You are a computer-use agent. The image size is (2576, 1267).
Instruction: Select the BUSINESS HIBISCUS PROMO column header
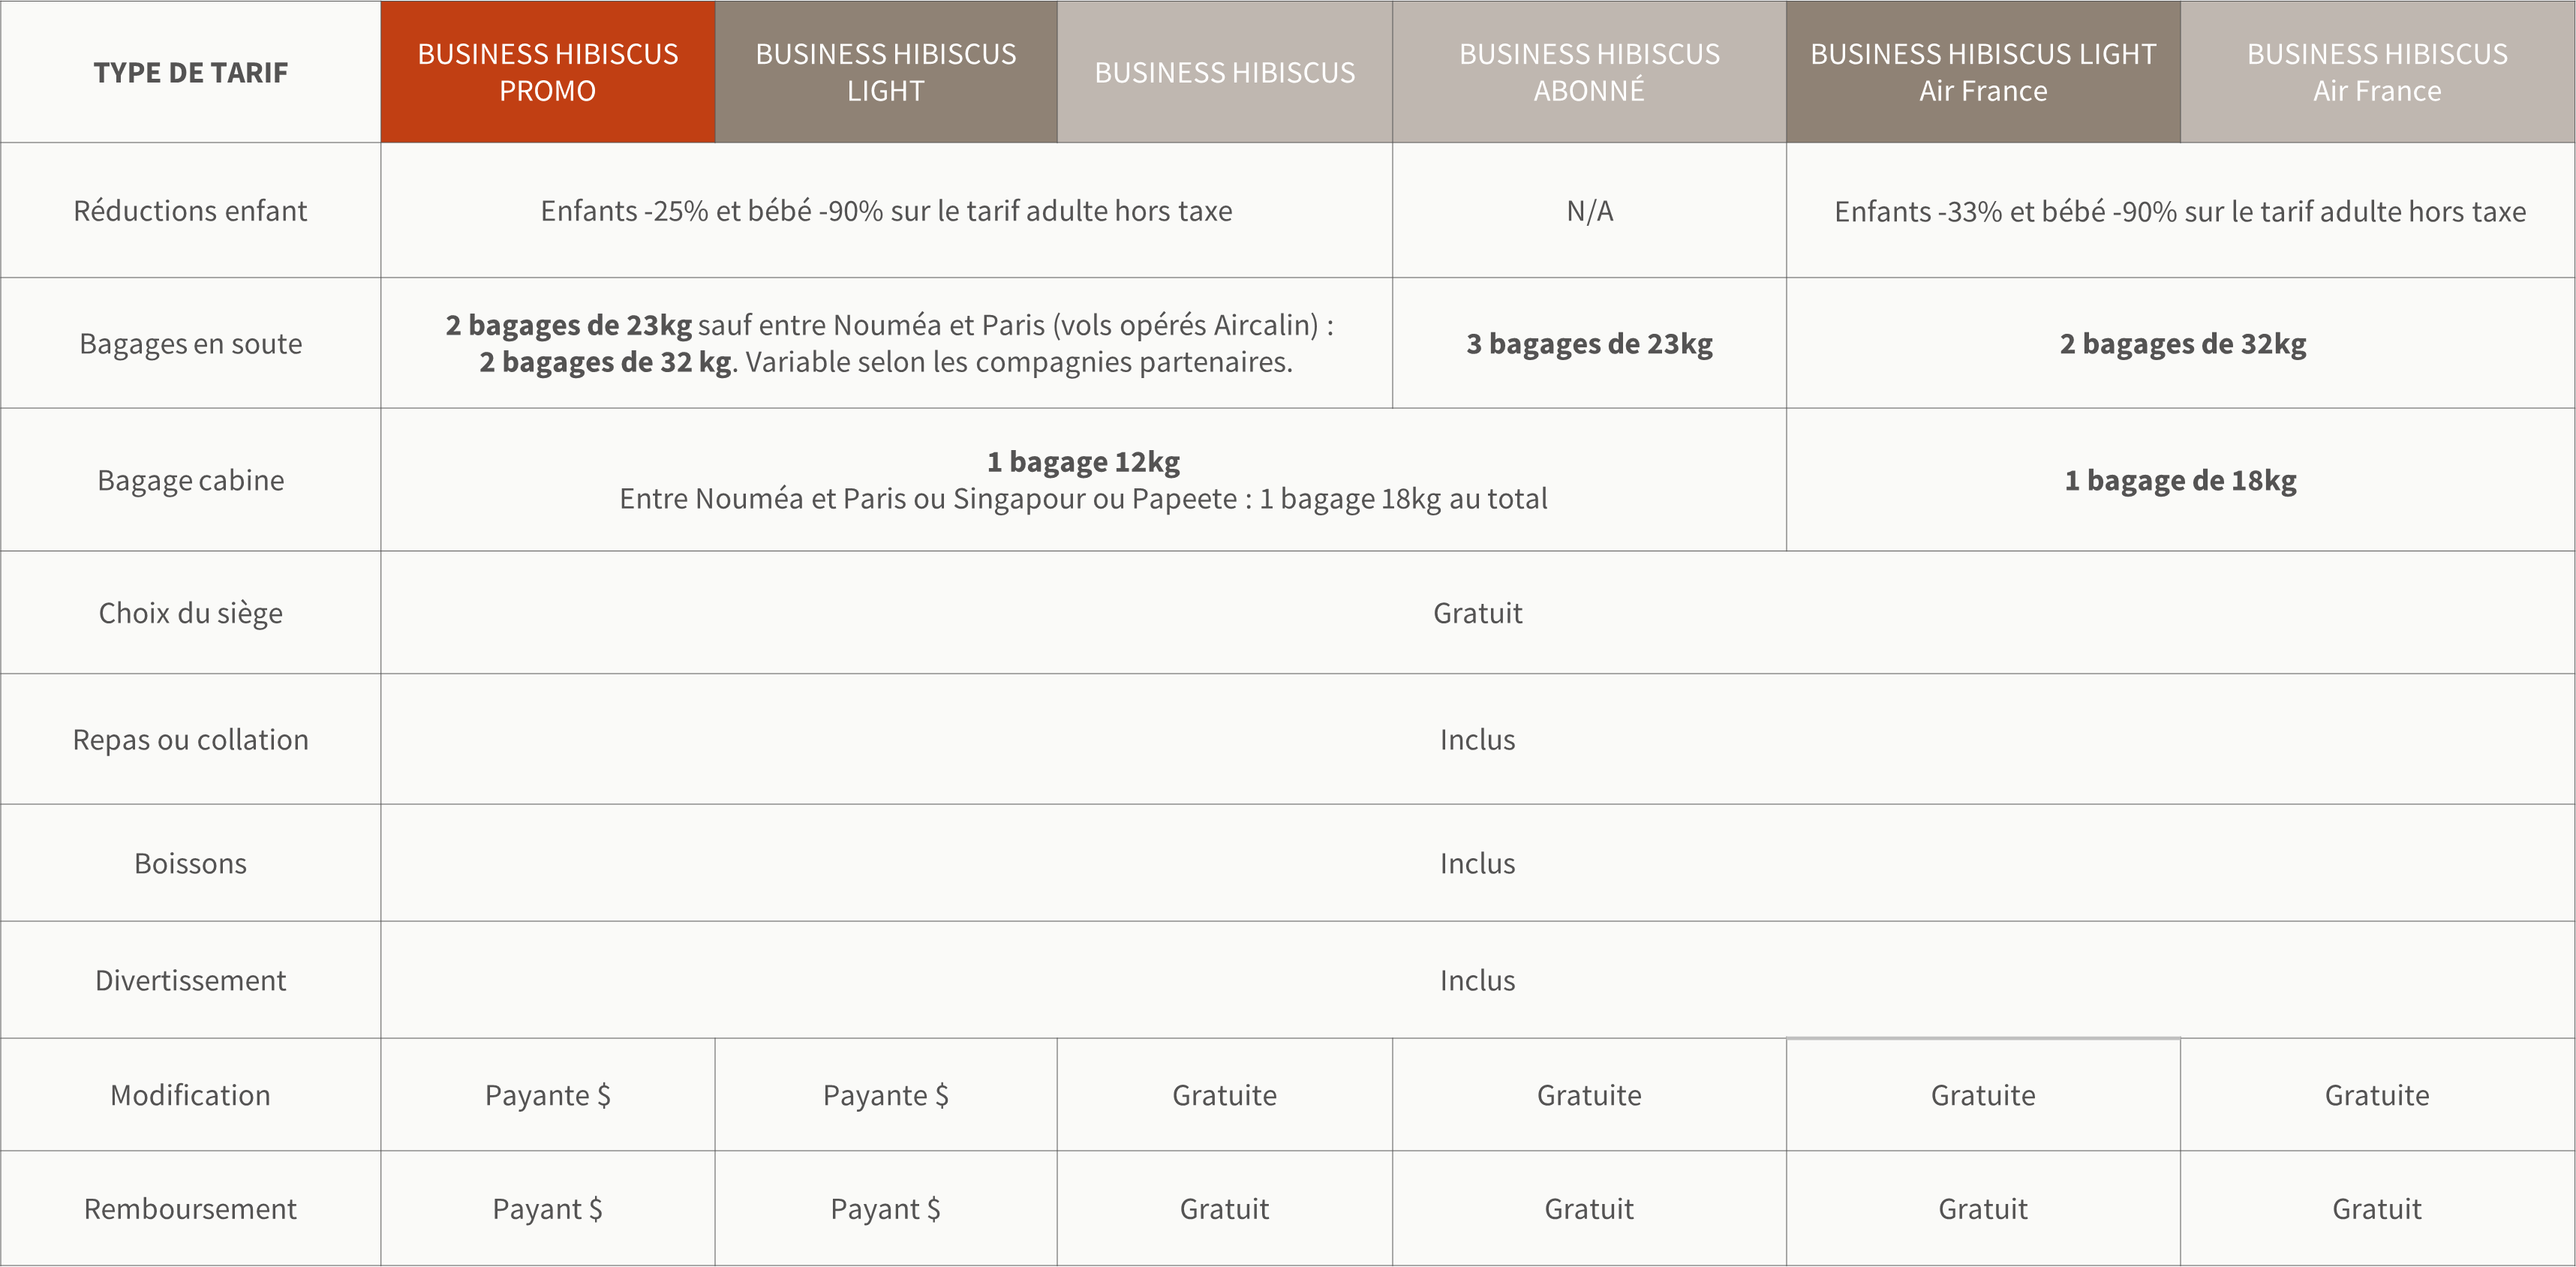click(x=547, y=72)
